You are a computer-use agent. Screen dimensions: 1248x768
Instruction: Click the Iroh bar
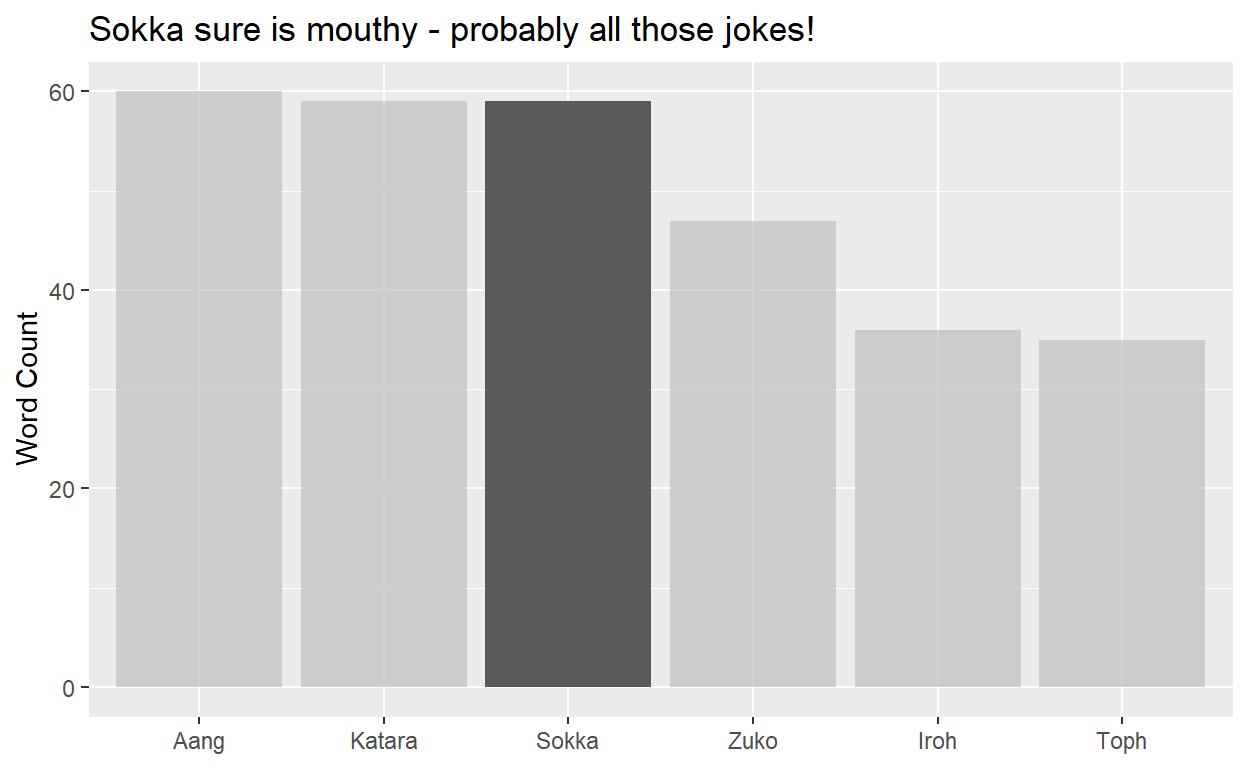tap(938, 508)
